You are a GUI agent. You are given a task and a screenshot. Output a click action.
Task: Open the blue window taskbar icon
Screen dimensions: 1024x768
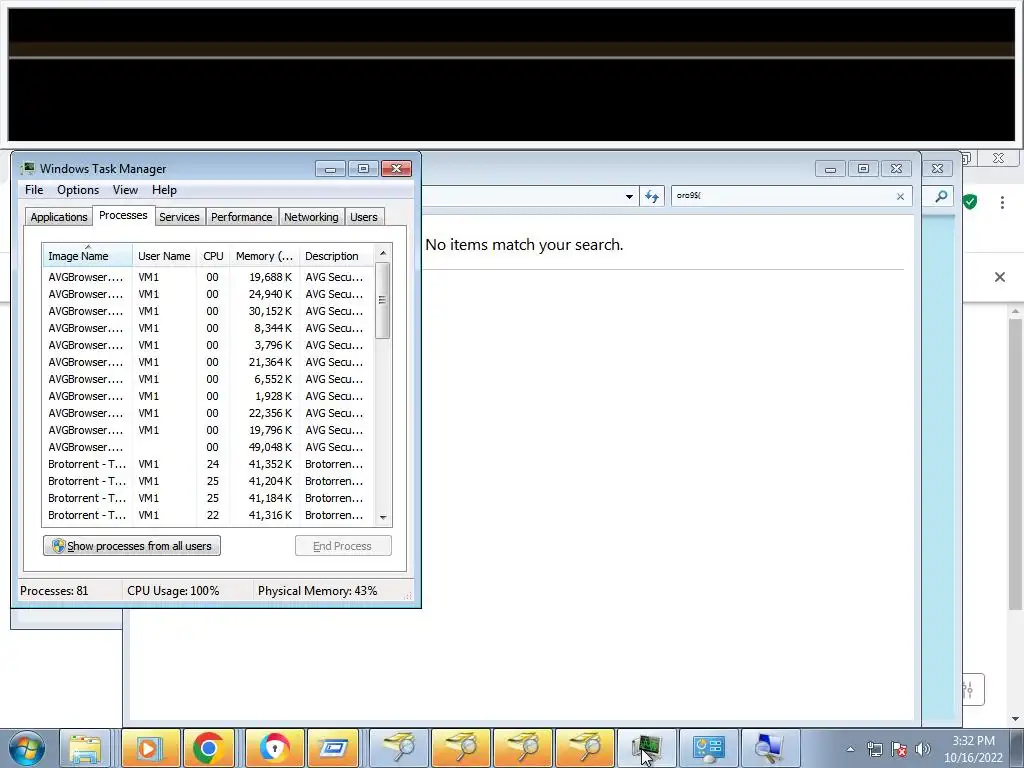click(334, 748)
